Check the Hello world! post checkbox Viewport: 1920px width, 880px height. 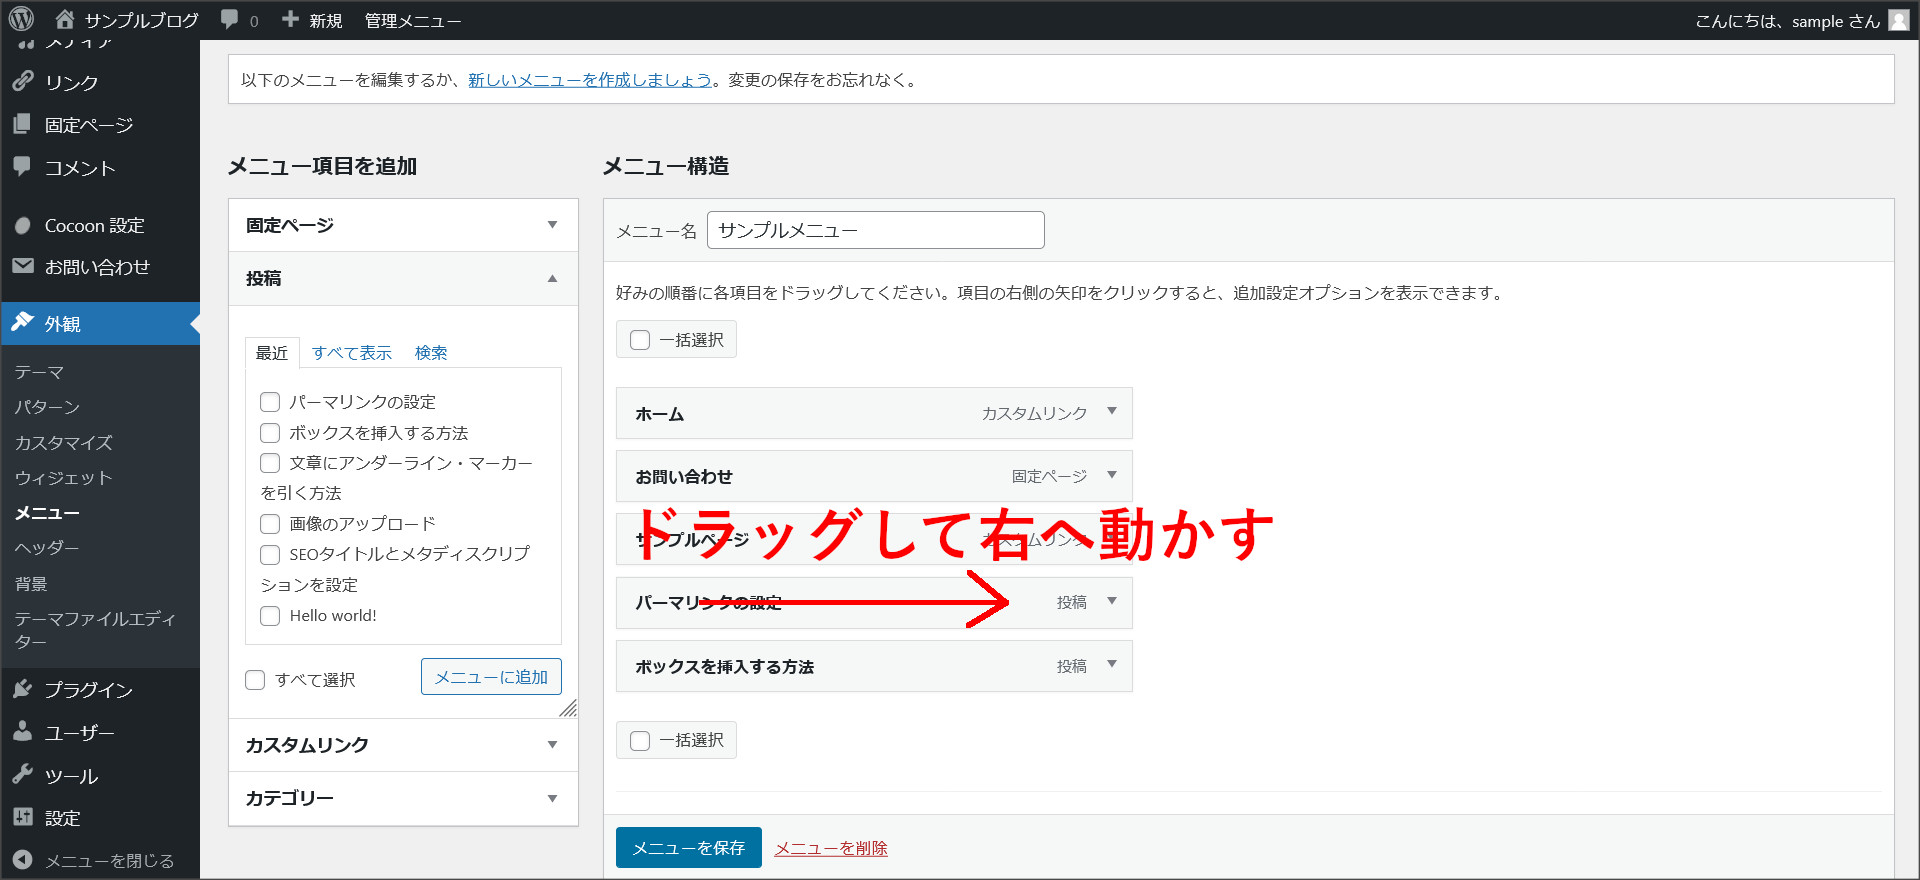coord(270,616)
